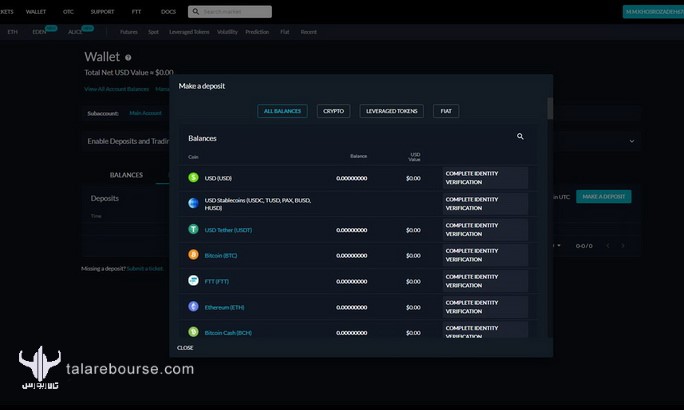Open the Docs menu item
The height and width of the screenshot is (410, 684).
click(168, 12)
